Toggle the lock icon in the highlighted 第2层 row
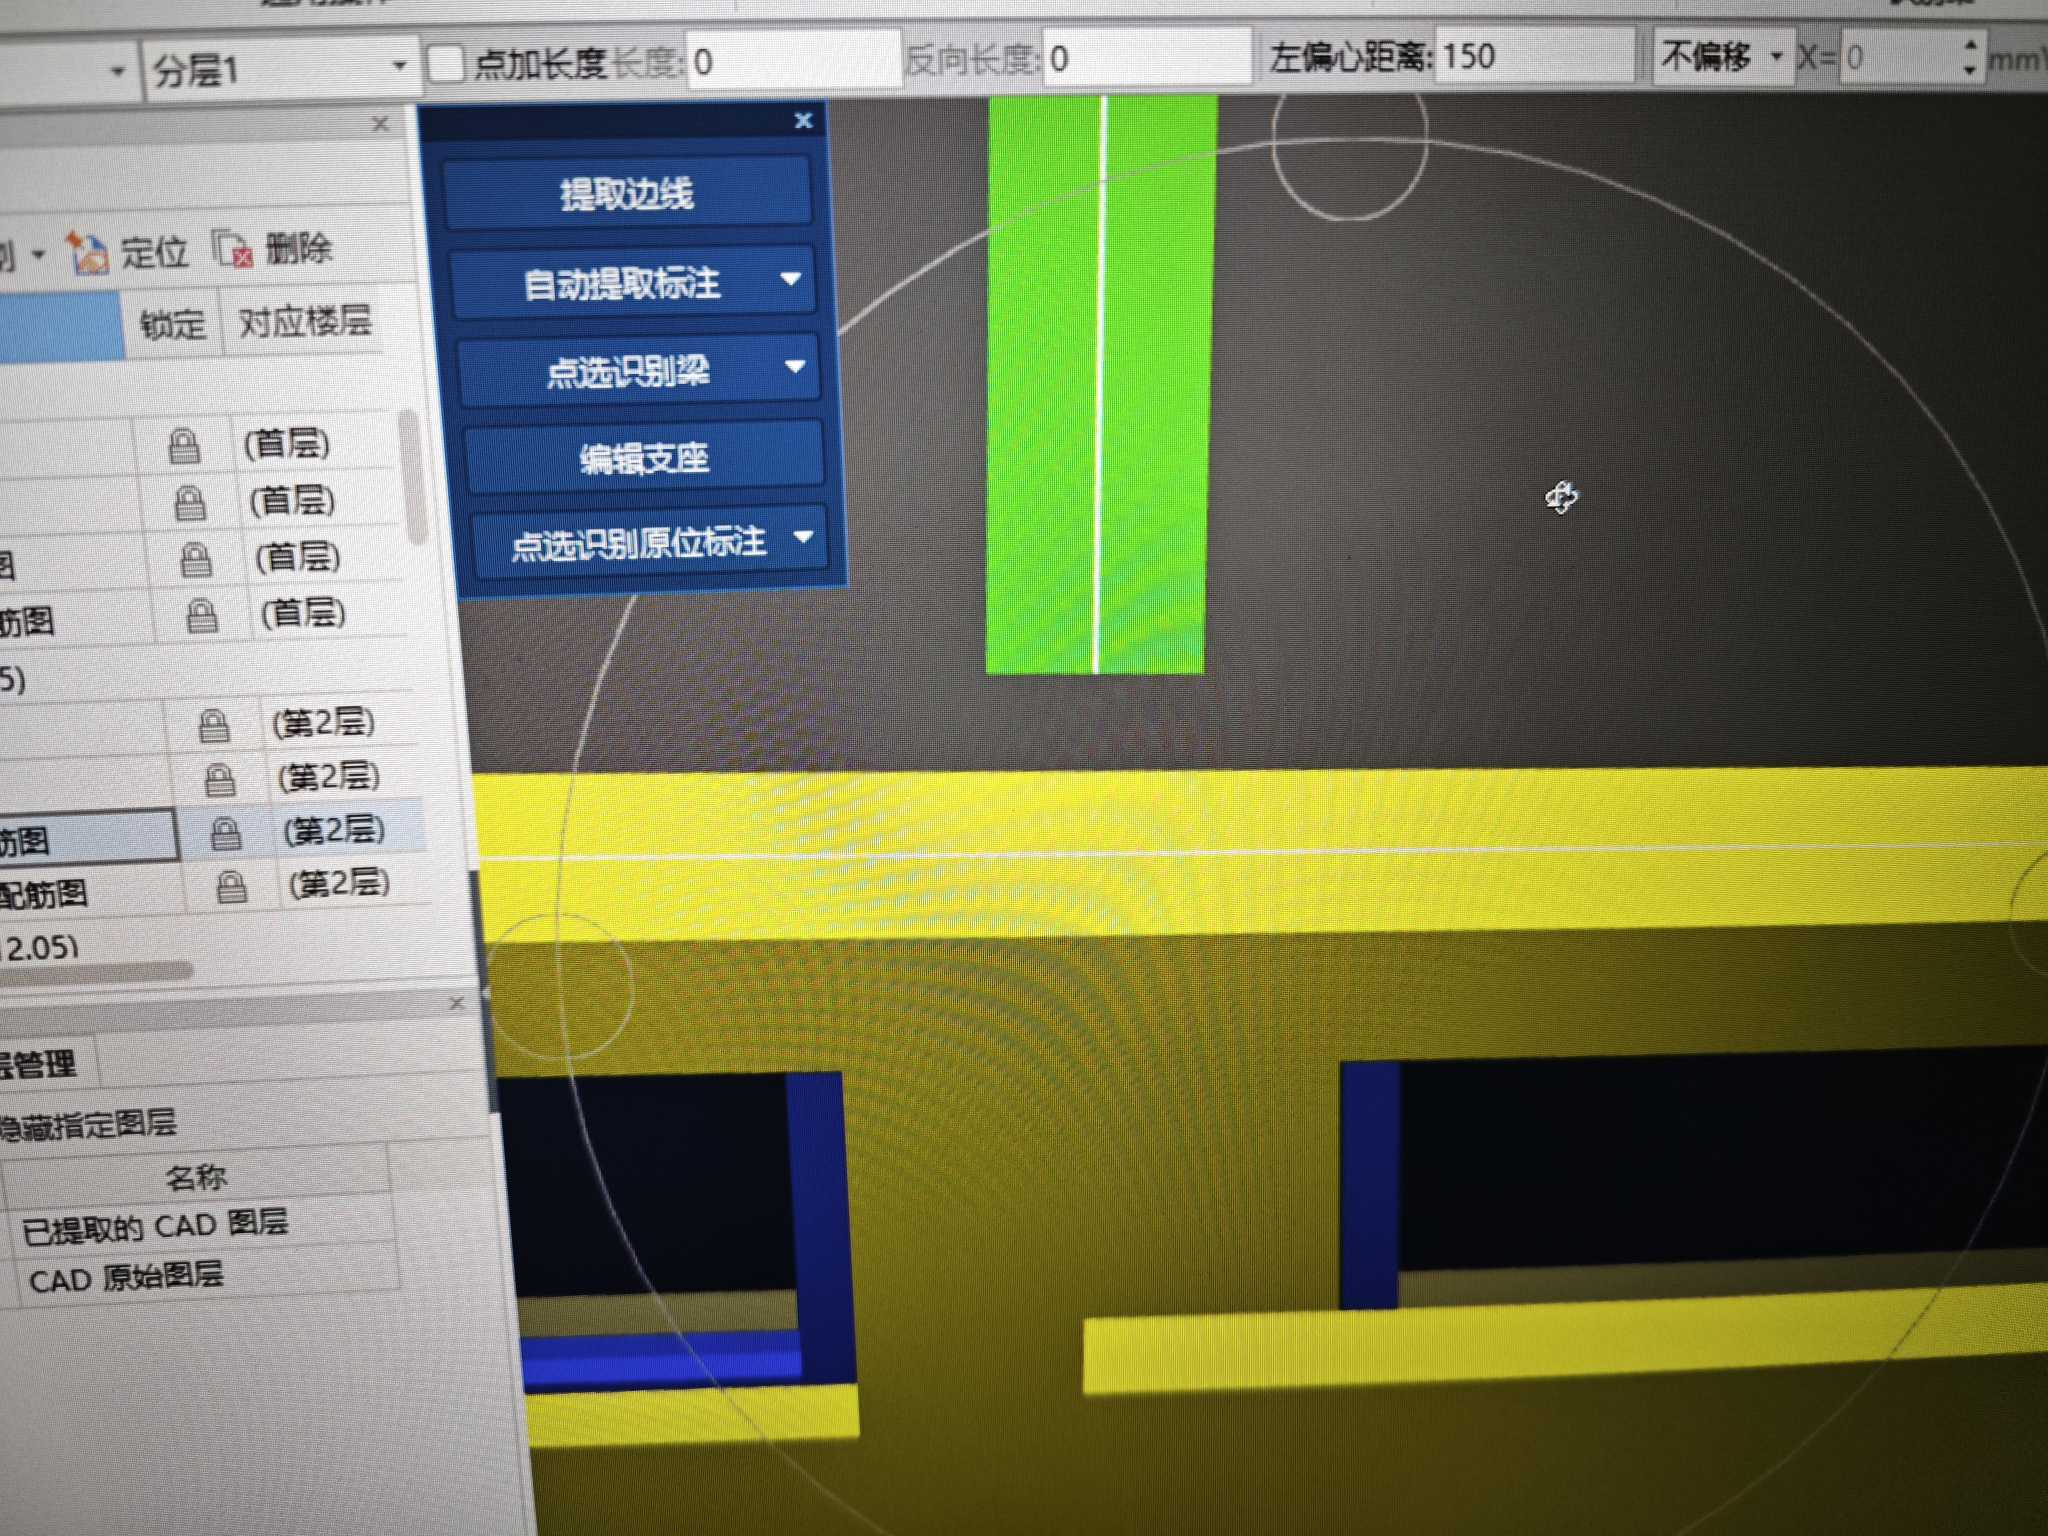 click(226, 833)
